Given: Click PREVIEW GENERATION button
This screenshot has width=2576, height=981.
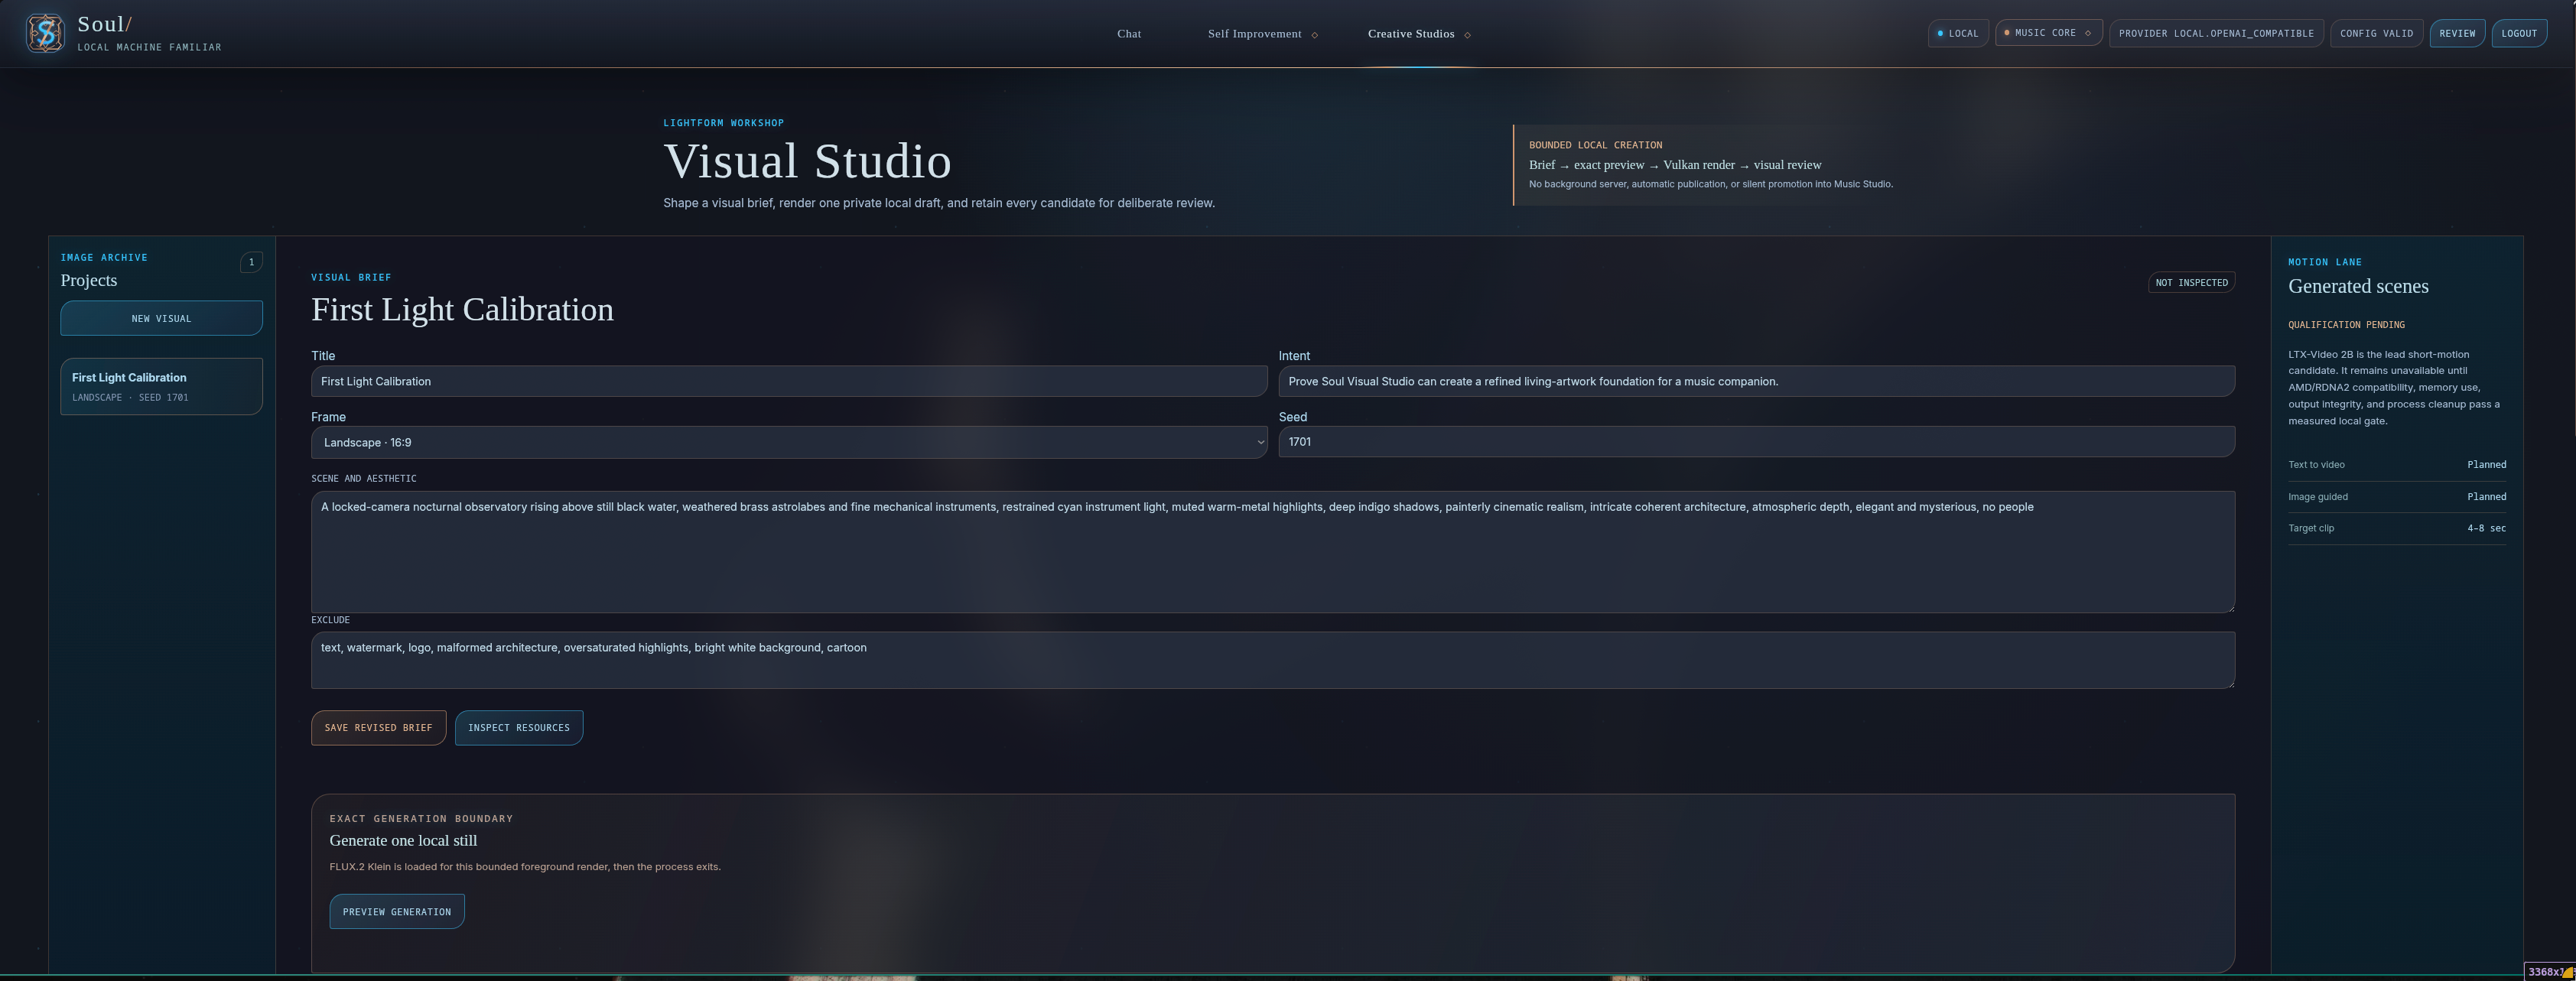Looking at the screenshot, I should pos(397,912).
